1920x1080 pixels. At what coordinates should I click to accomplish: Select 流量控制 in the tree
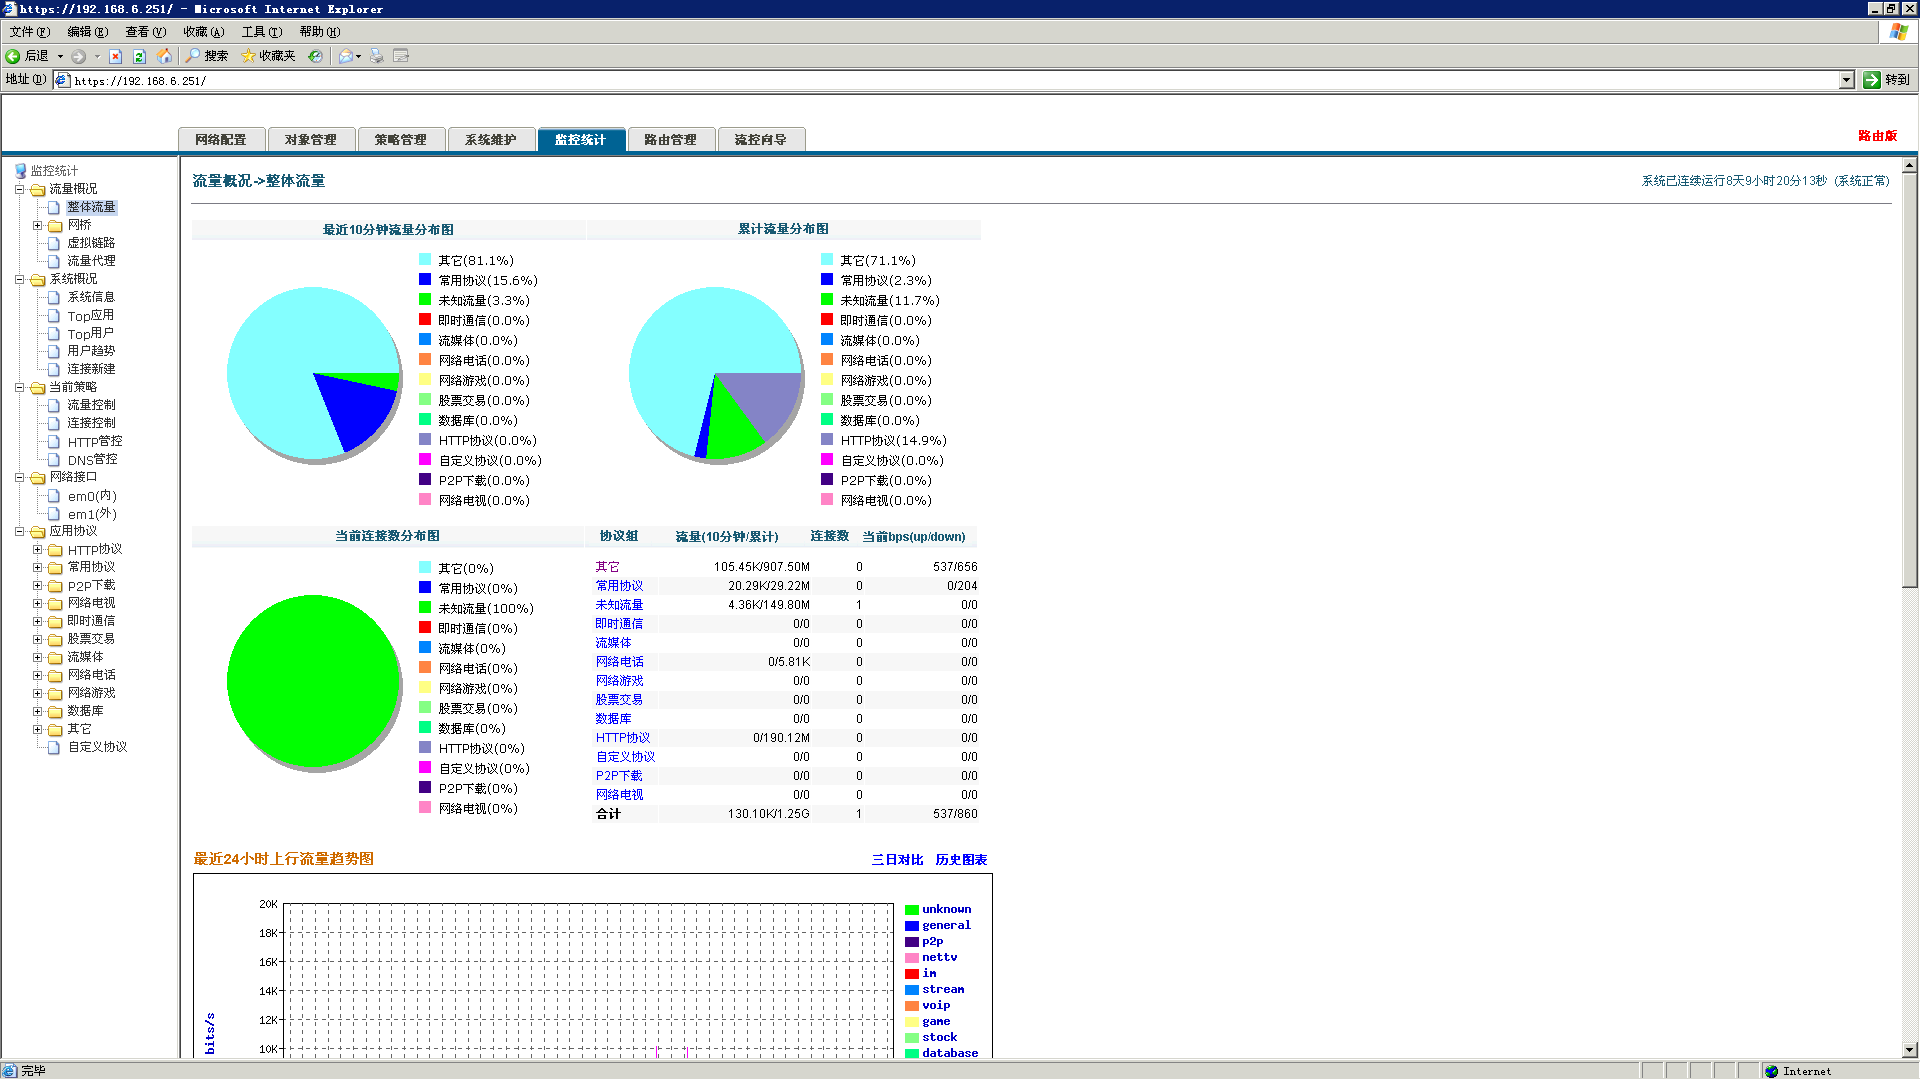click(x=91, y=405)
